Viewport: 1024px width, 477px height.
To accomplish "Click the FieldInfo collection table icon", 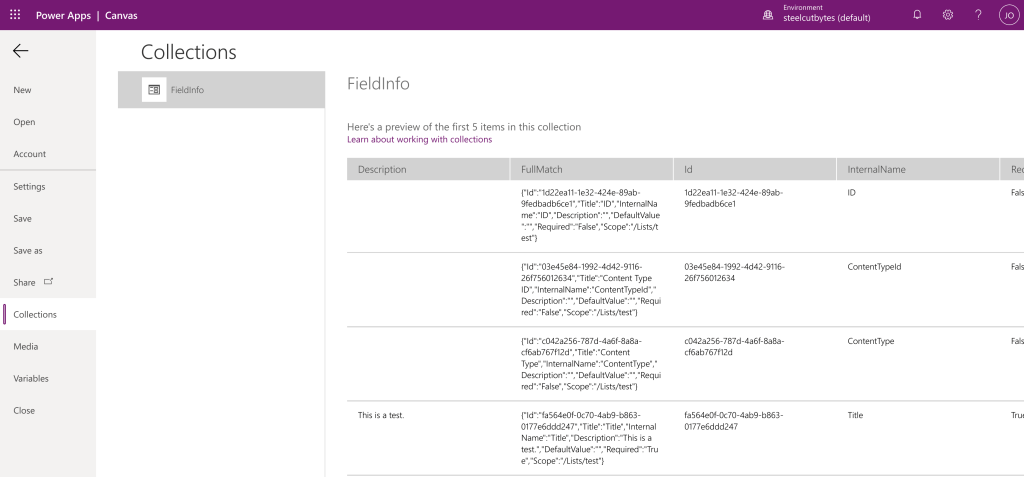I will tap(154, 90).
